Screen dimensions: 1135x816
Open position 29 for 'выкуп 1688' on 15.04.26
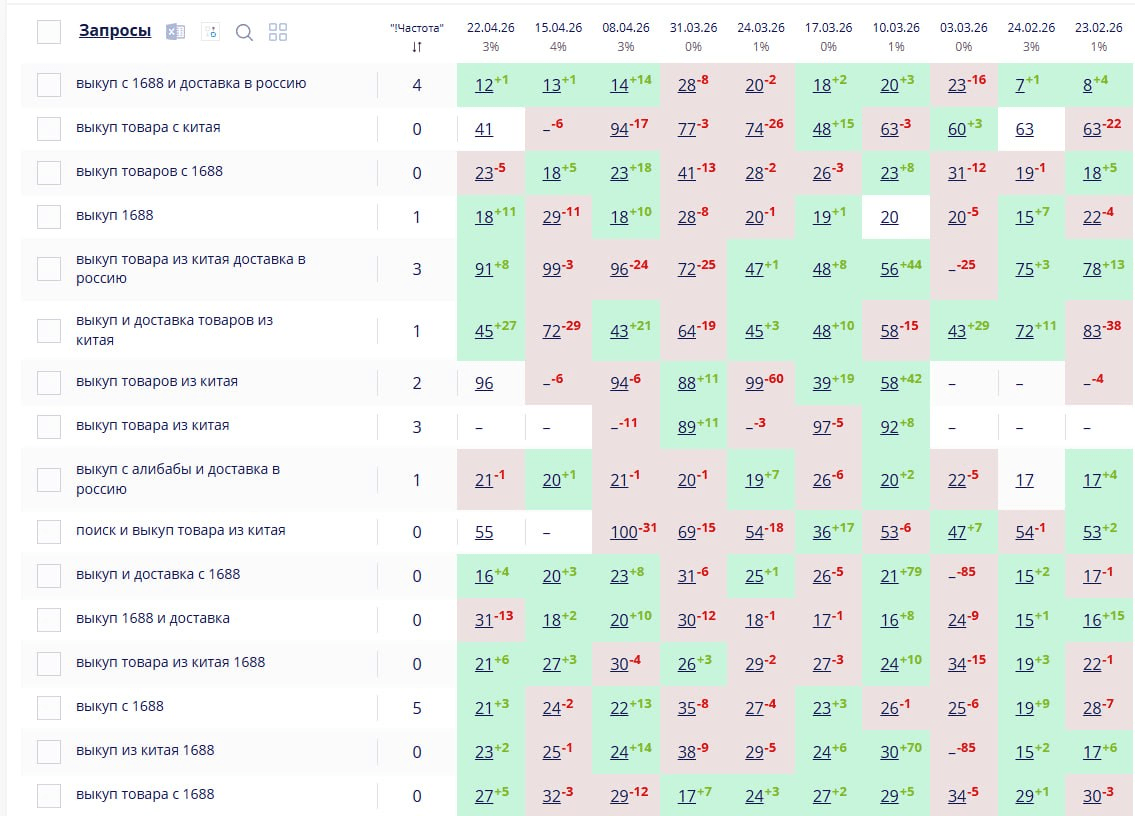[x=552, y=217]
